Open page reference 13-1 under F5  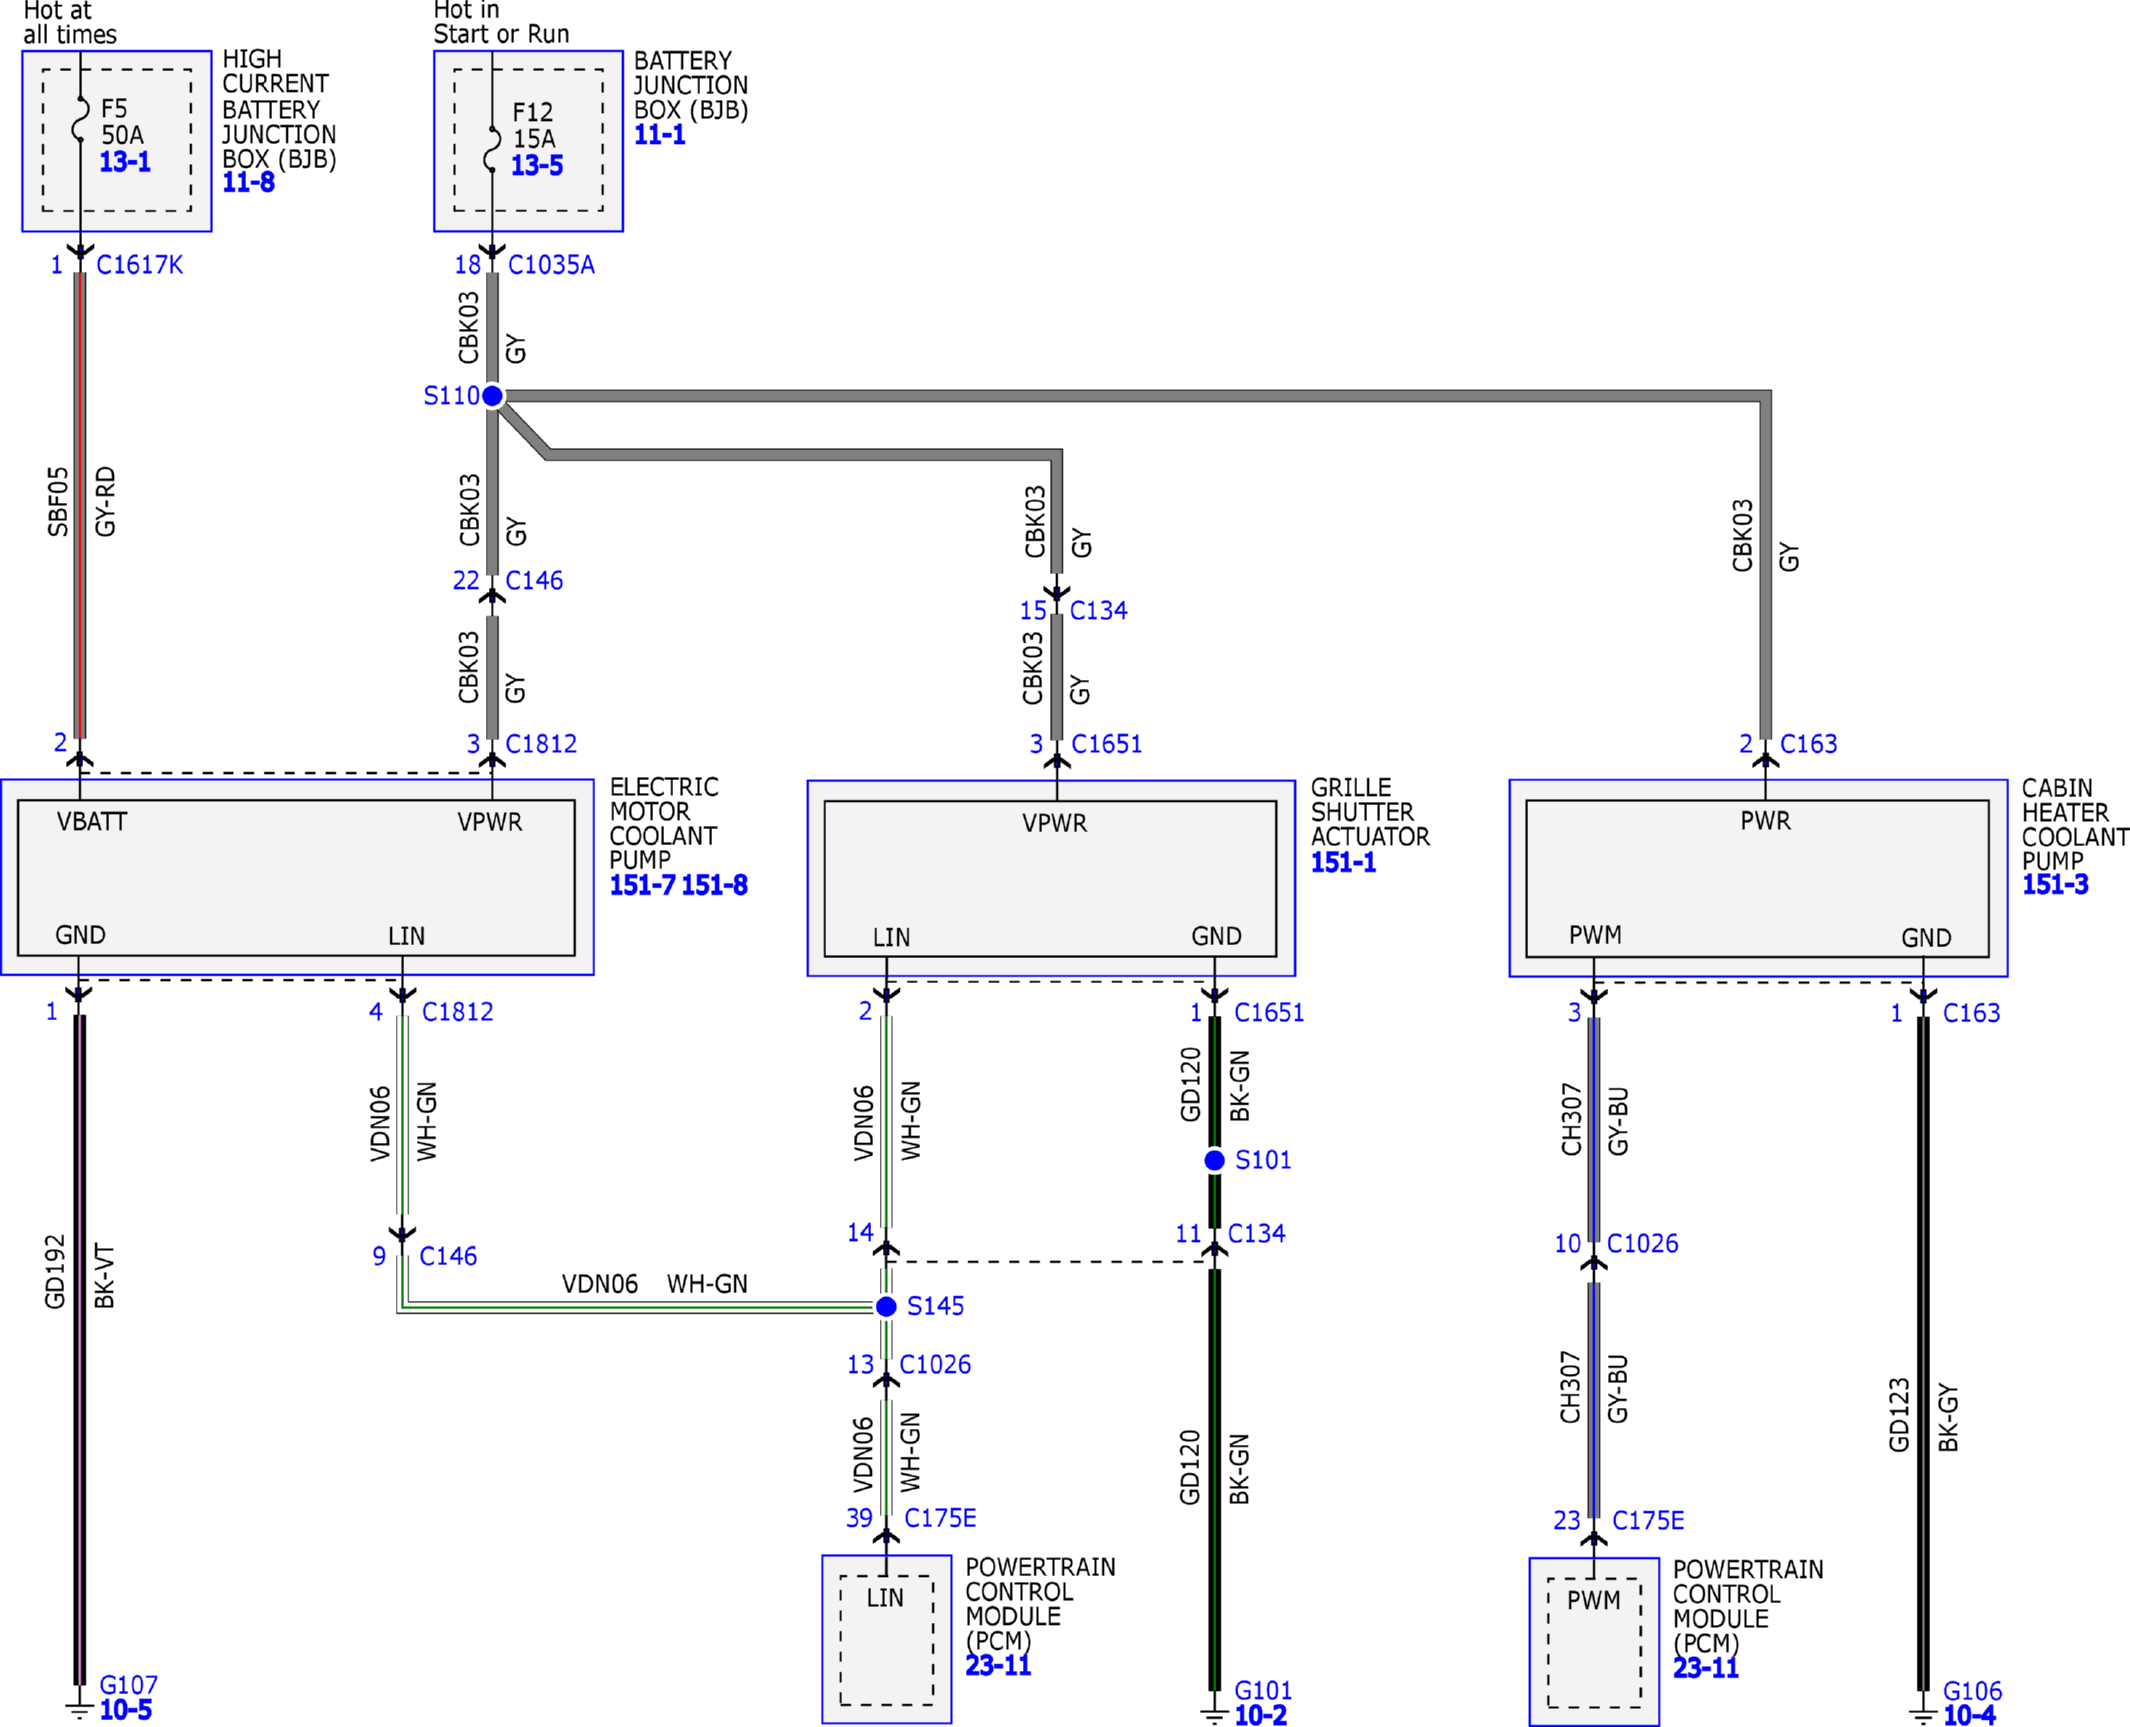125,162
